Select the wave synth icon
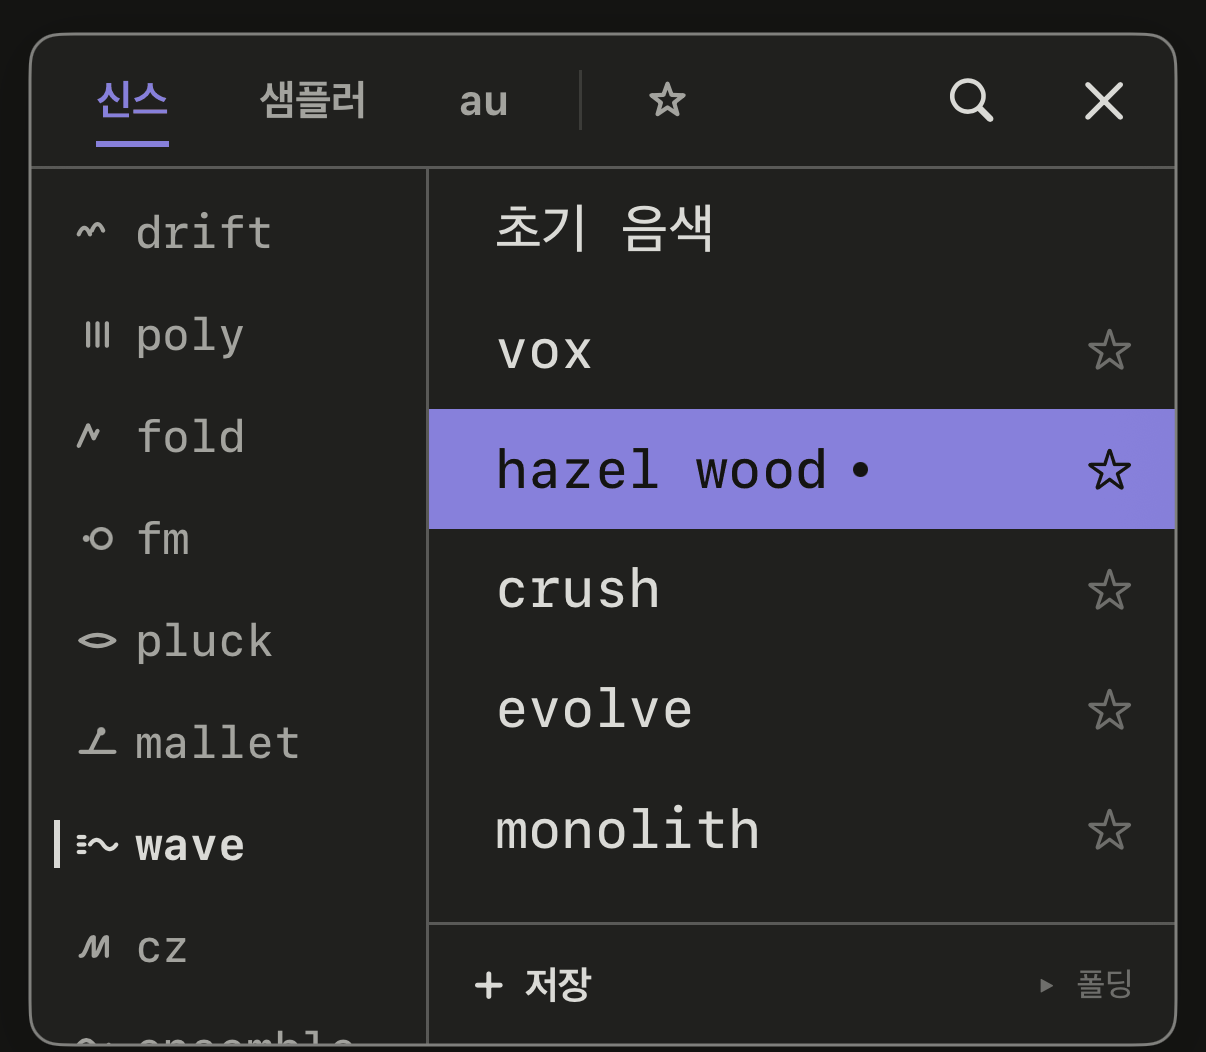Image resolution: width=1206 pixels, height=1052 pixels. 97,845
